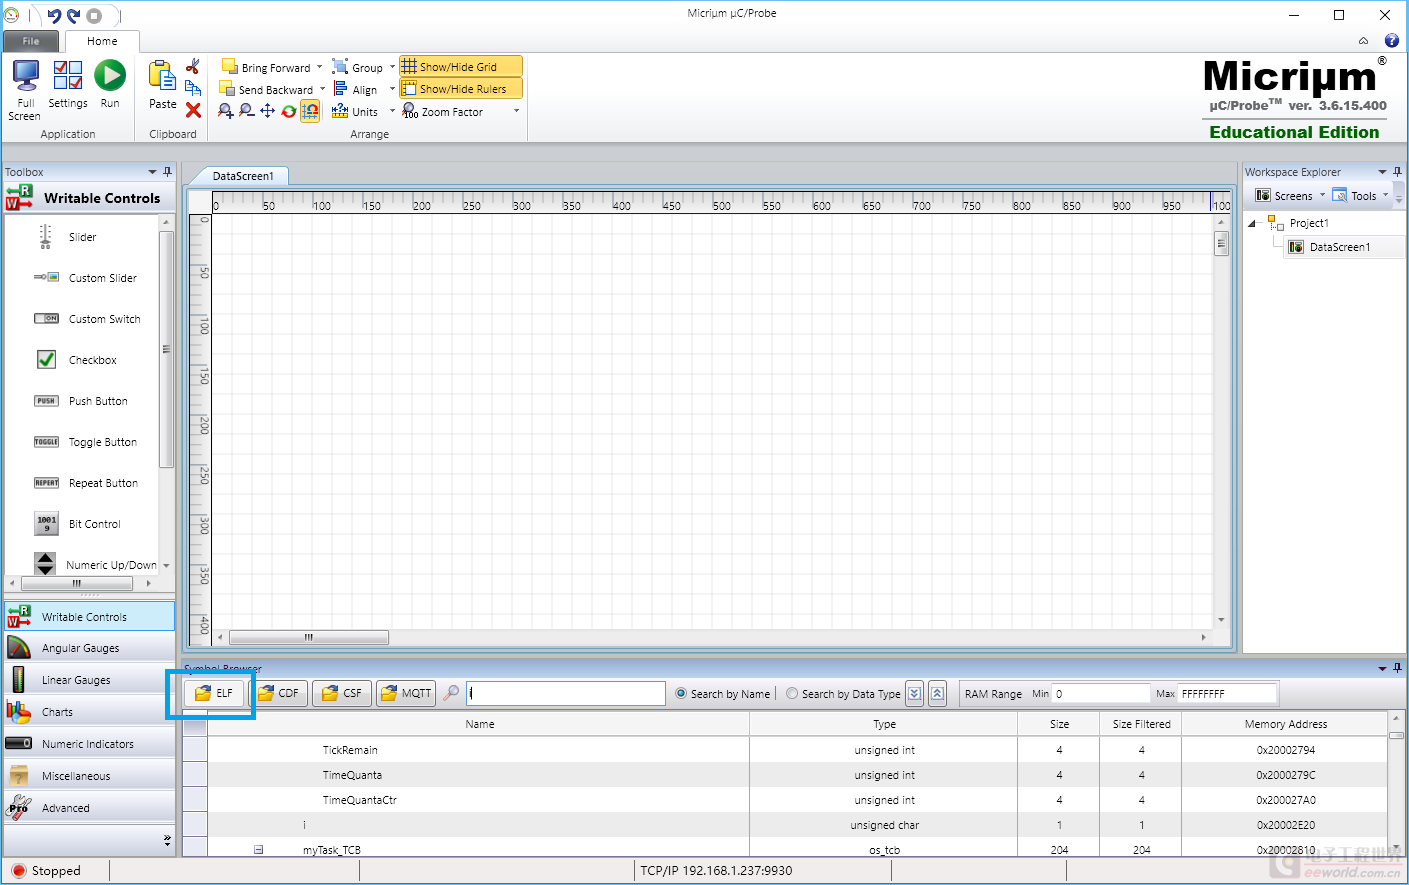This screenshot has height=885, width=1409.
Task: Open the Charts category
Action: (89, 712)
